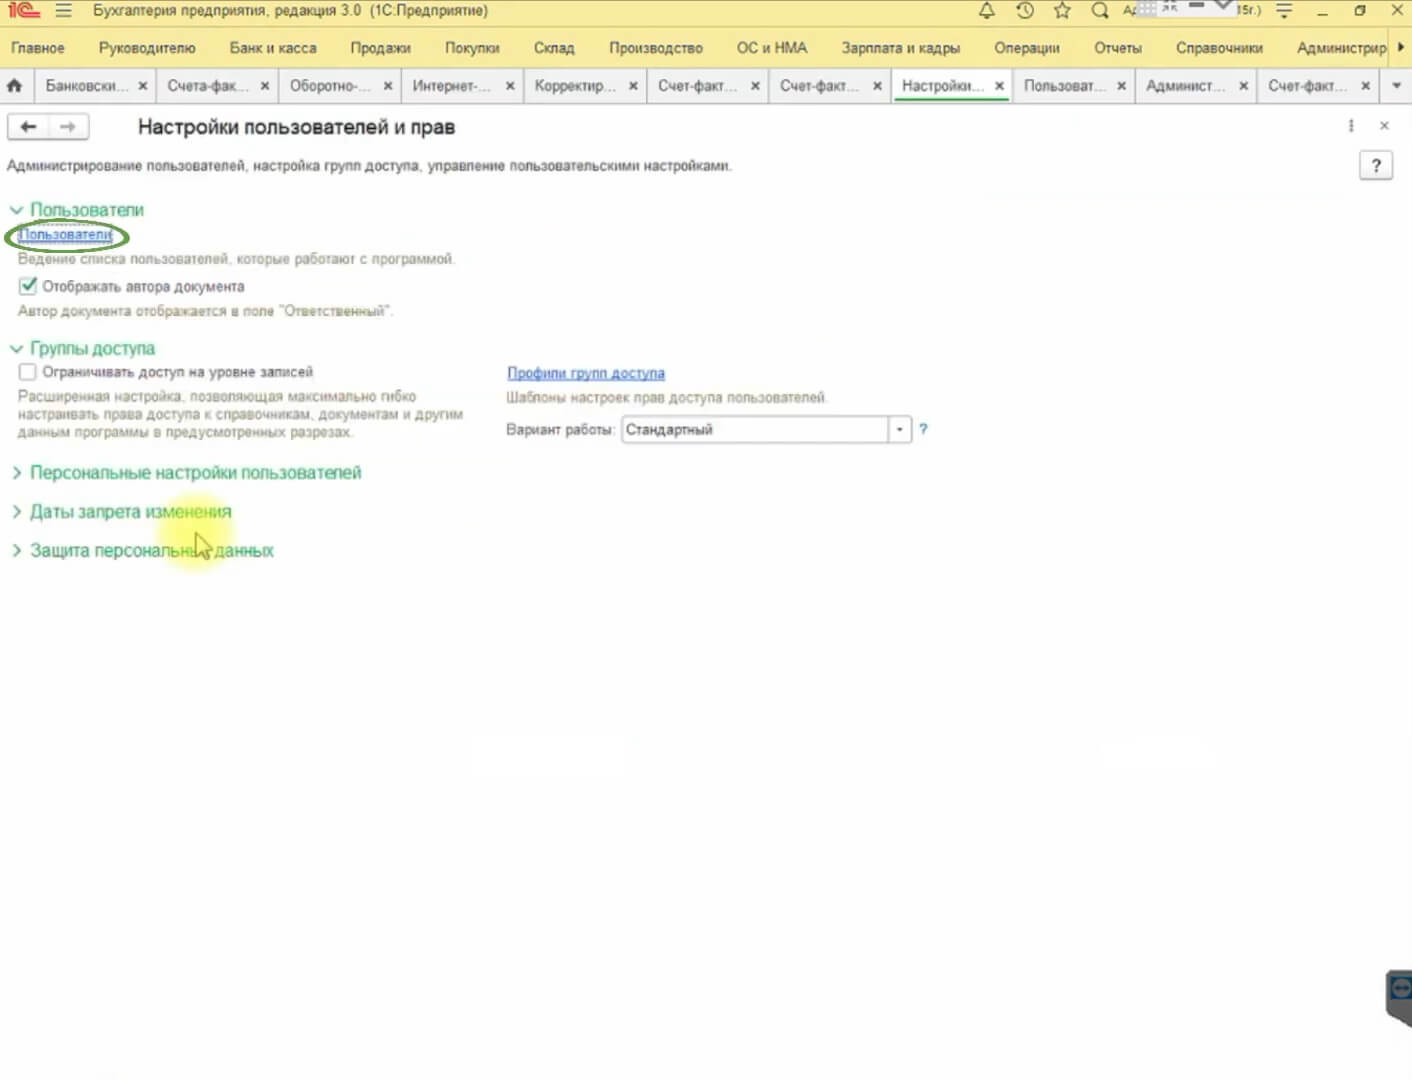1412x1080 pixels.
Task: Collapse the Пользователи section
Action: [16, 210]
